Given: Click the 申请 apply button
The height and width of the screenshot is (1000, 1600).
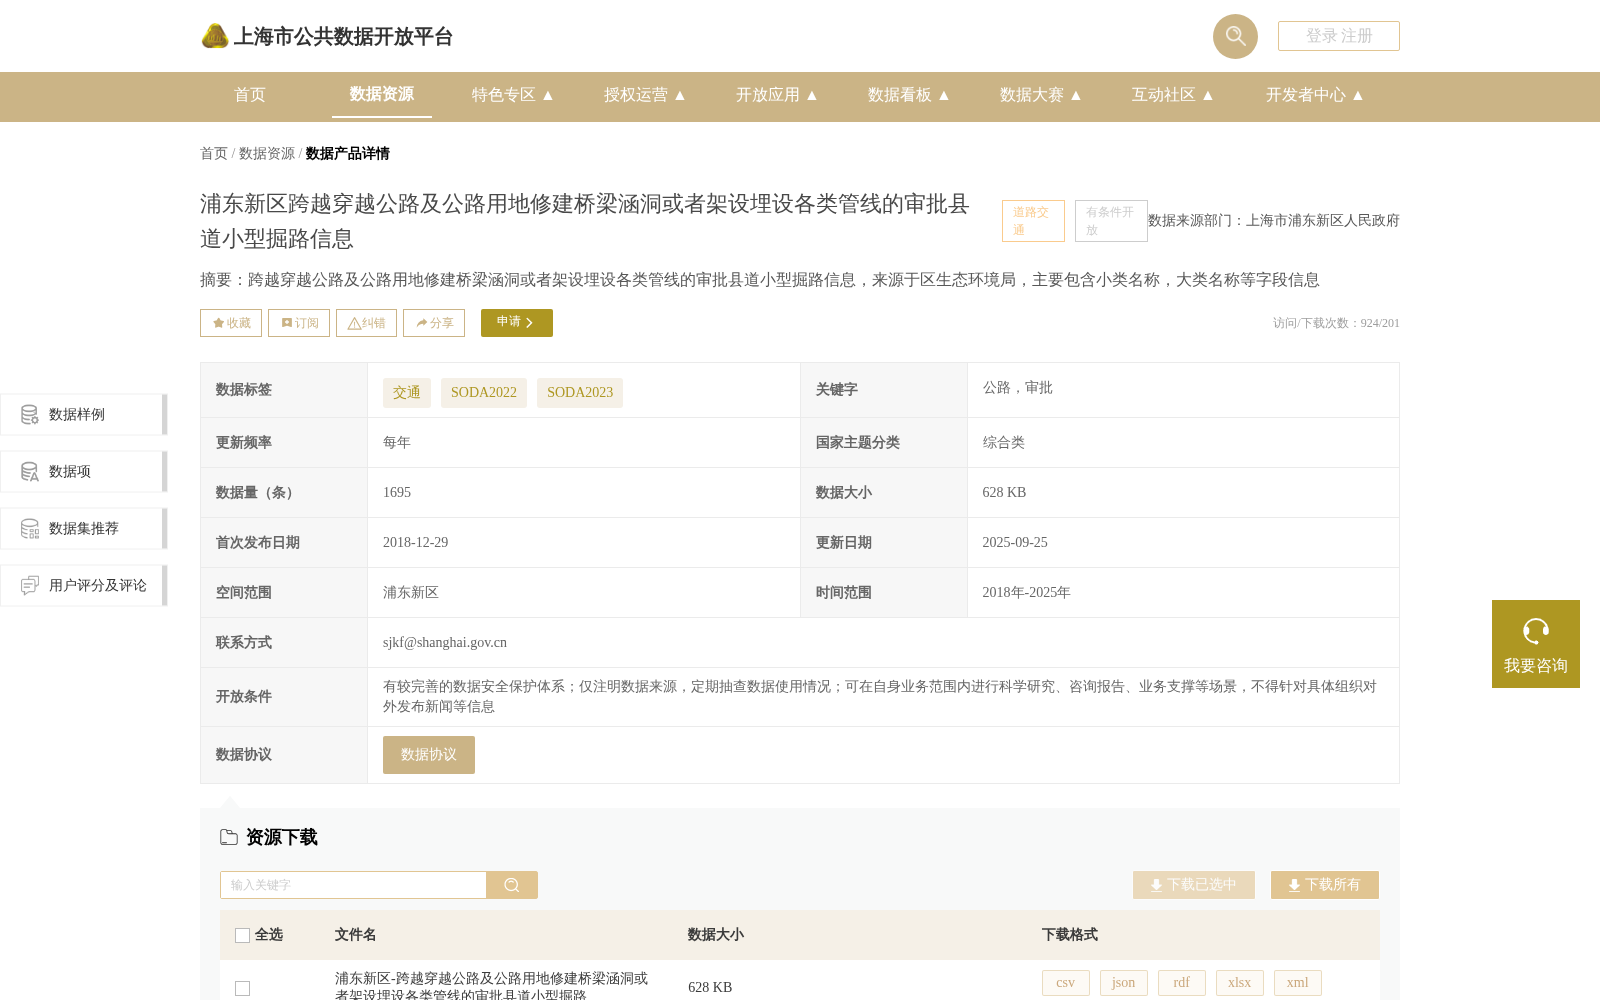Looking at the screenshot, I should [x=517, y=323].
